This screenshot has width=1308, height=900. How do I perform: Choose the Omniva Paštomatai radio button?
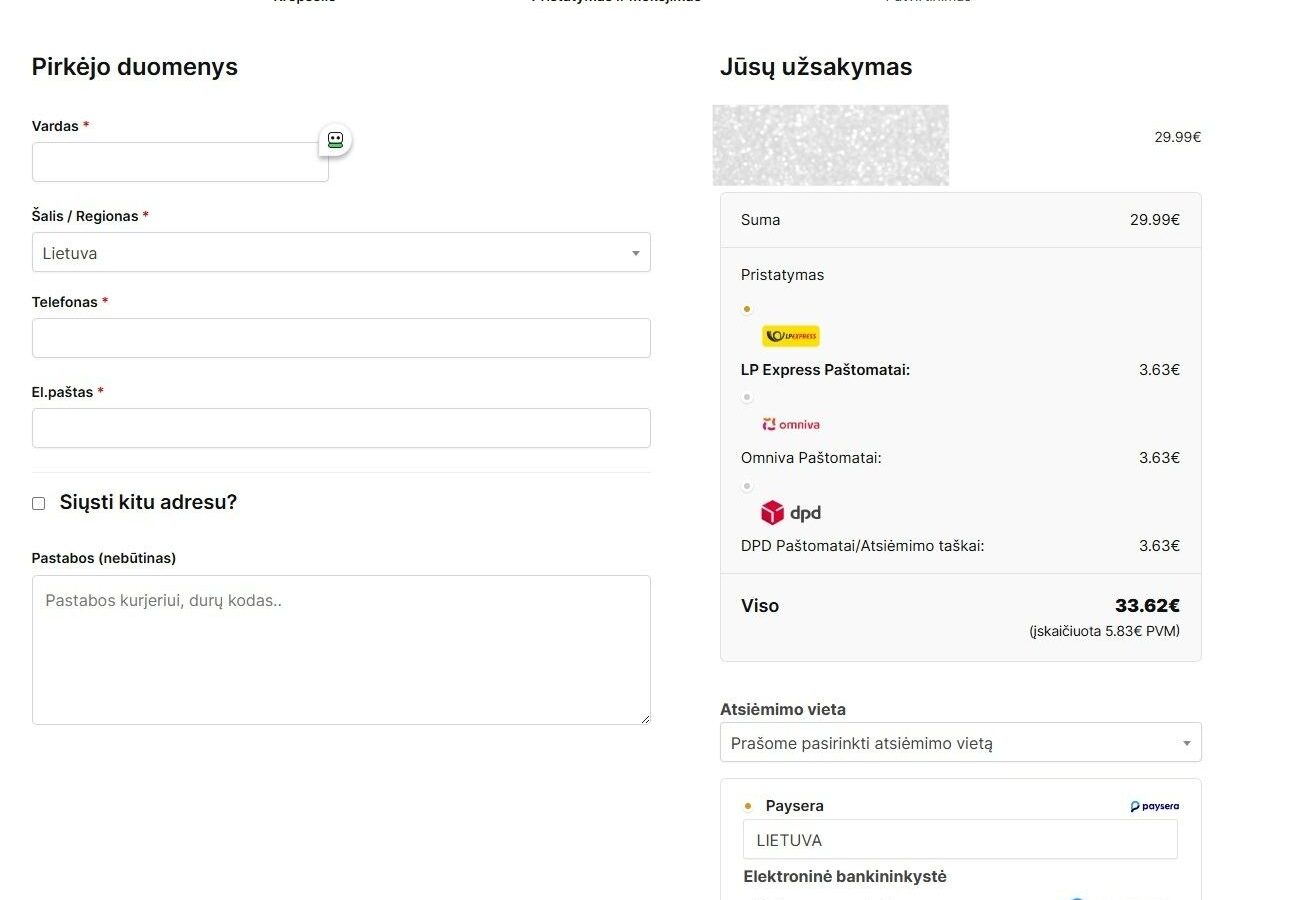(x=747, y=397)
